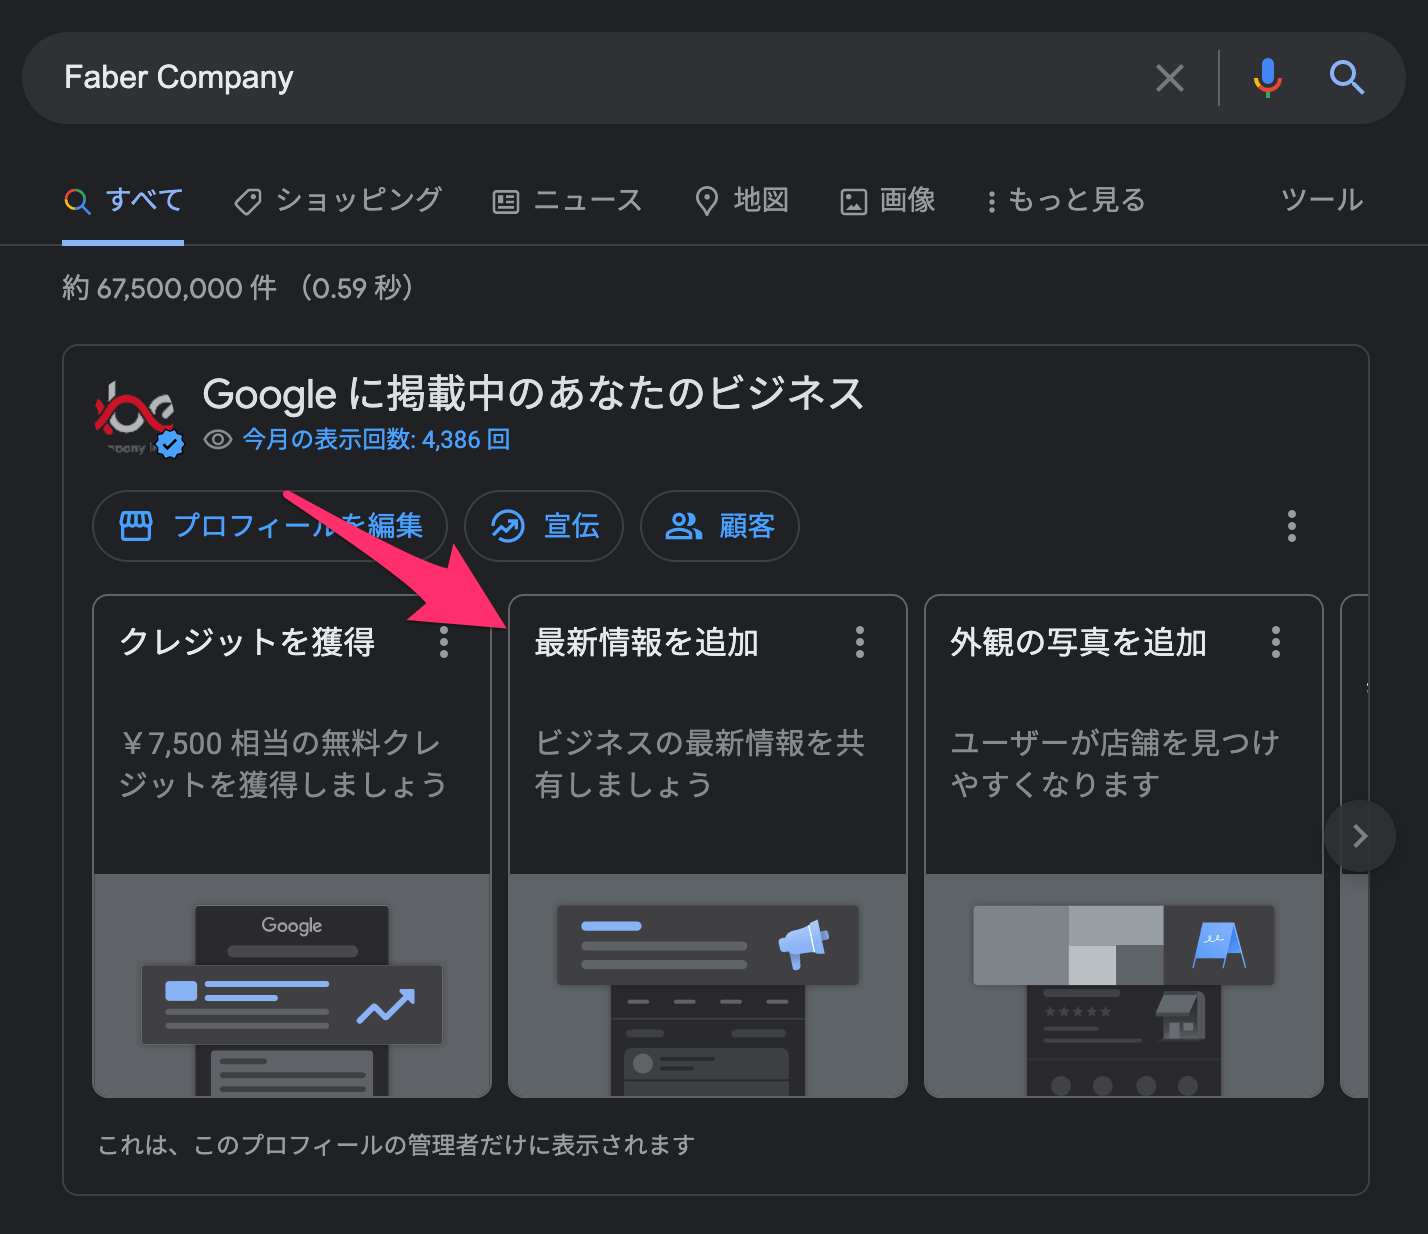The width and height of the screenshot is (1428, 1234).
Task: Start voice search with the microphone icon
Action: 1268,77
